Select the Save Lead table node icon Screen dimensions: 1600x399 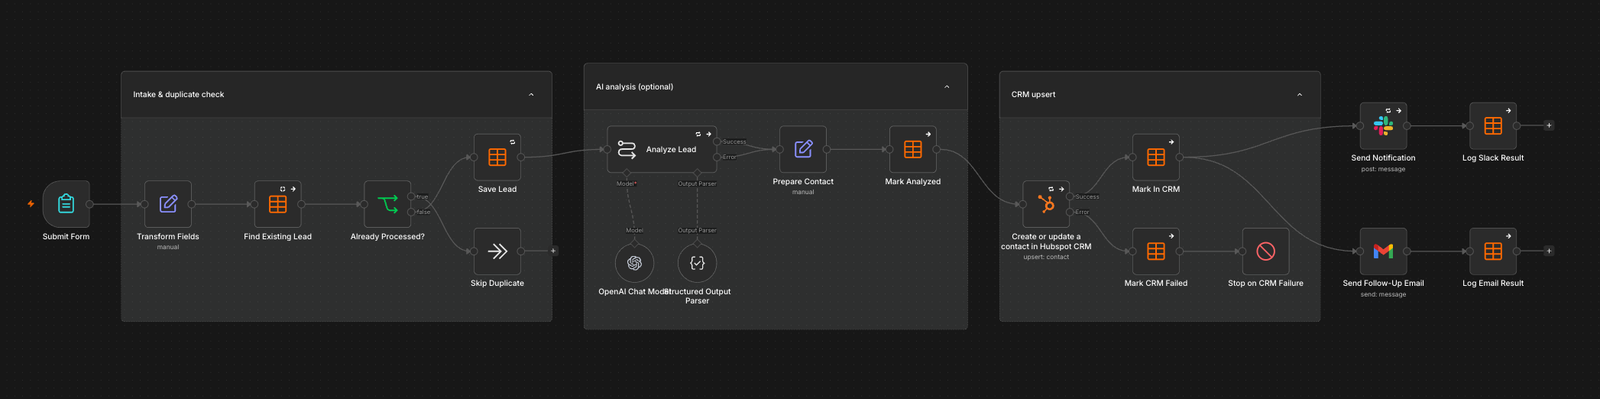pos(497,157)
